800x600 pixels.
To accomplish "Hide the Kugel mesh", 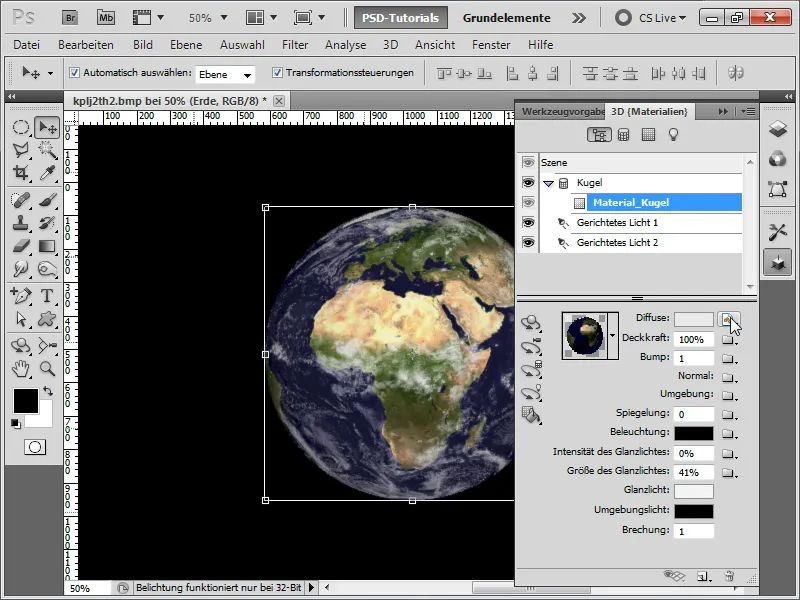I will [x=528, y=183].
